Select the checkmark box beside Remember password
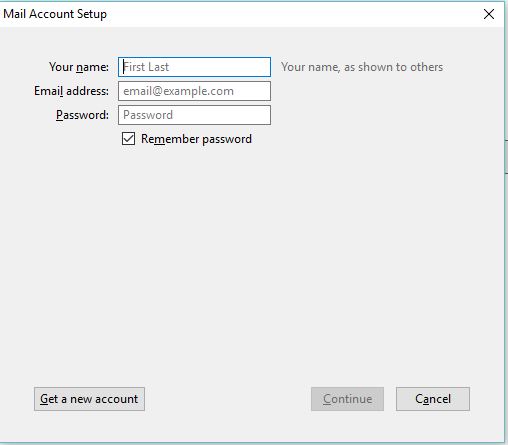Image resolution: width=508 pixels, height=445 pixels. 128,139
